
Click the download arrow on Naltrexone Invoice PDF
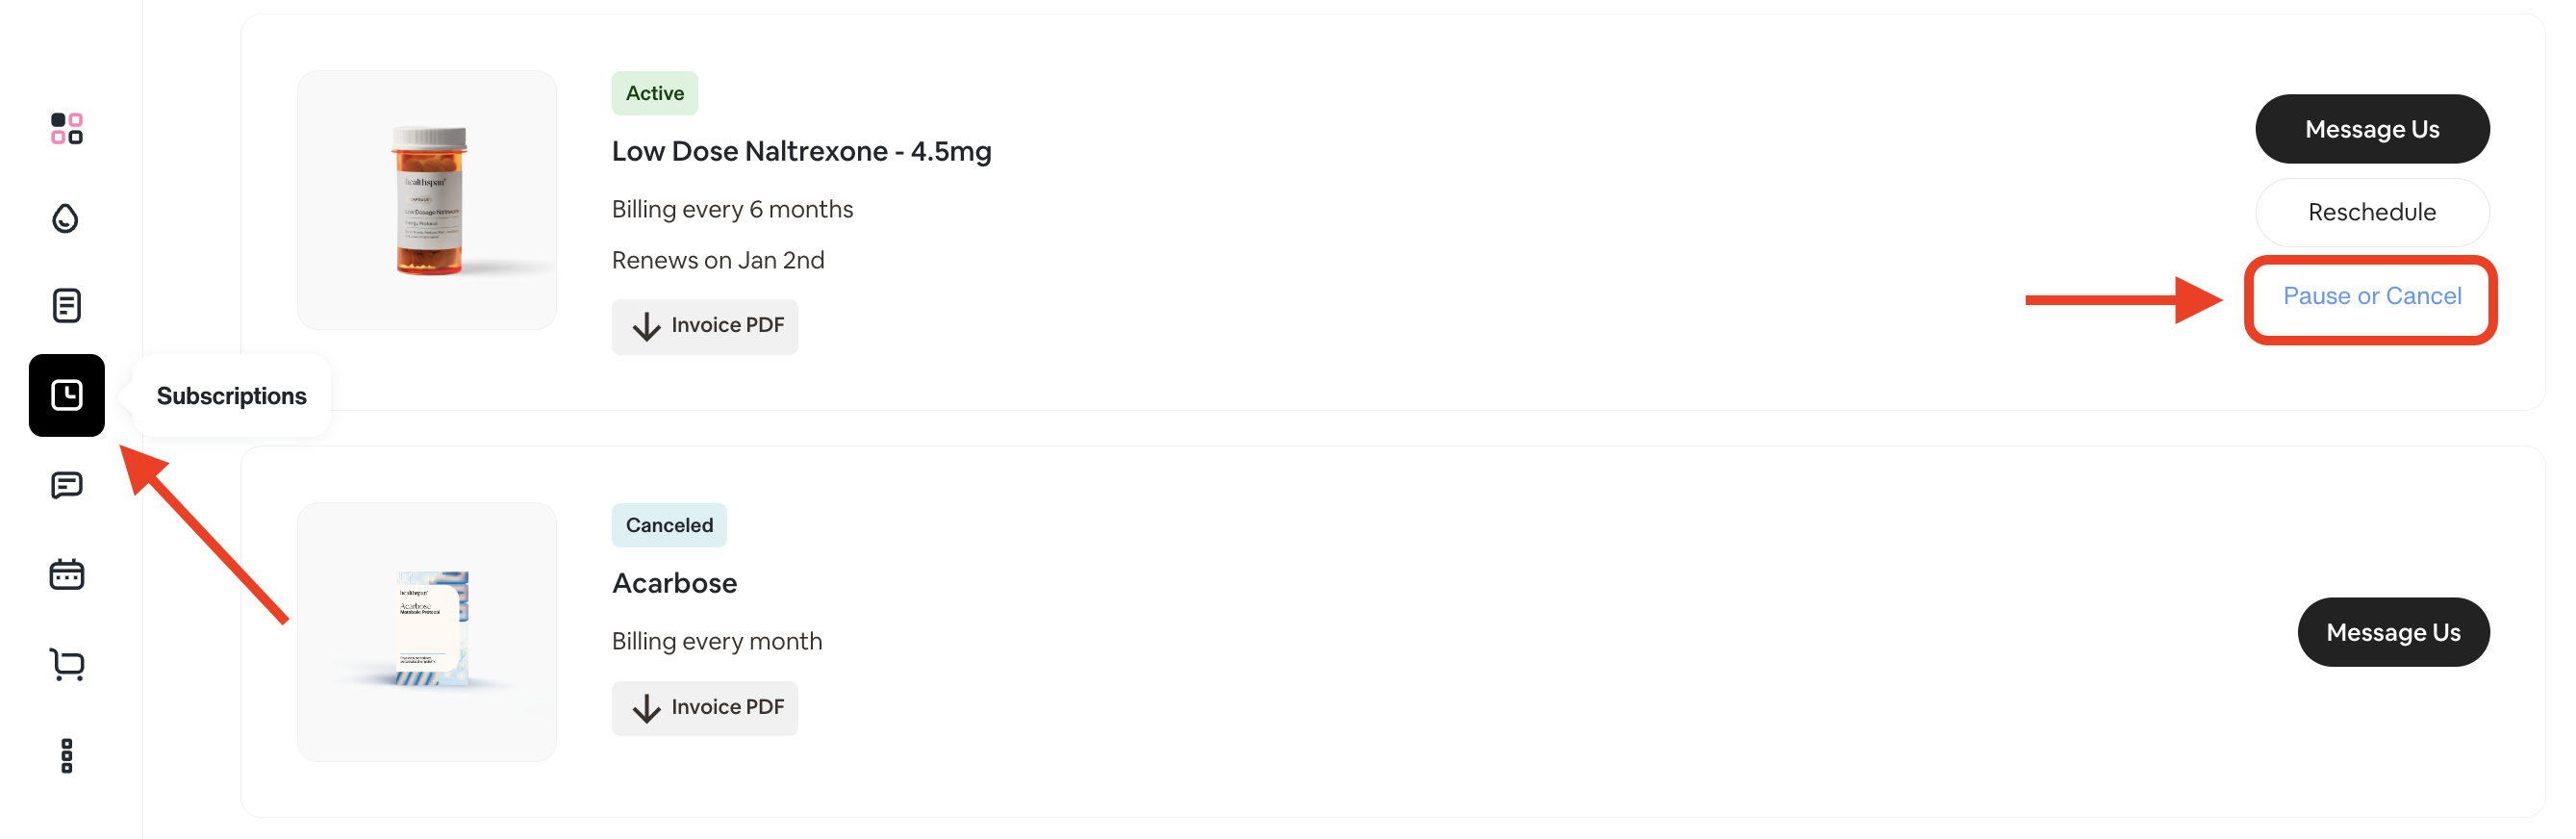(x=646, y=326)
